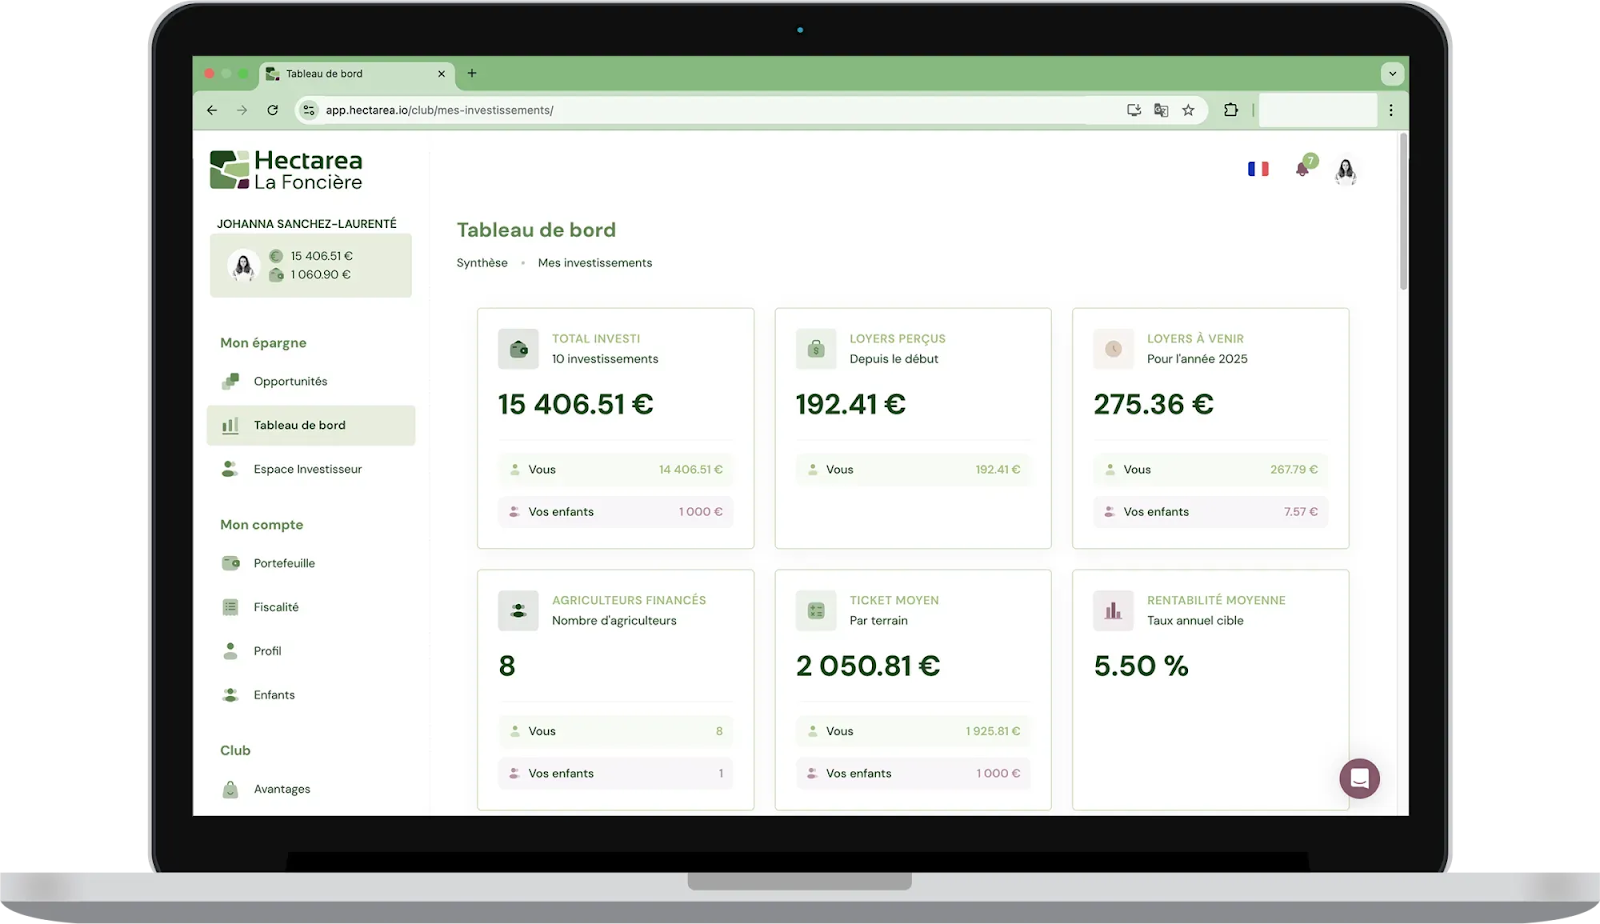
Task: Click the Loyers Perçus money bag icon
Action: [816, 349]
